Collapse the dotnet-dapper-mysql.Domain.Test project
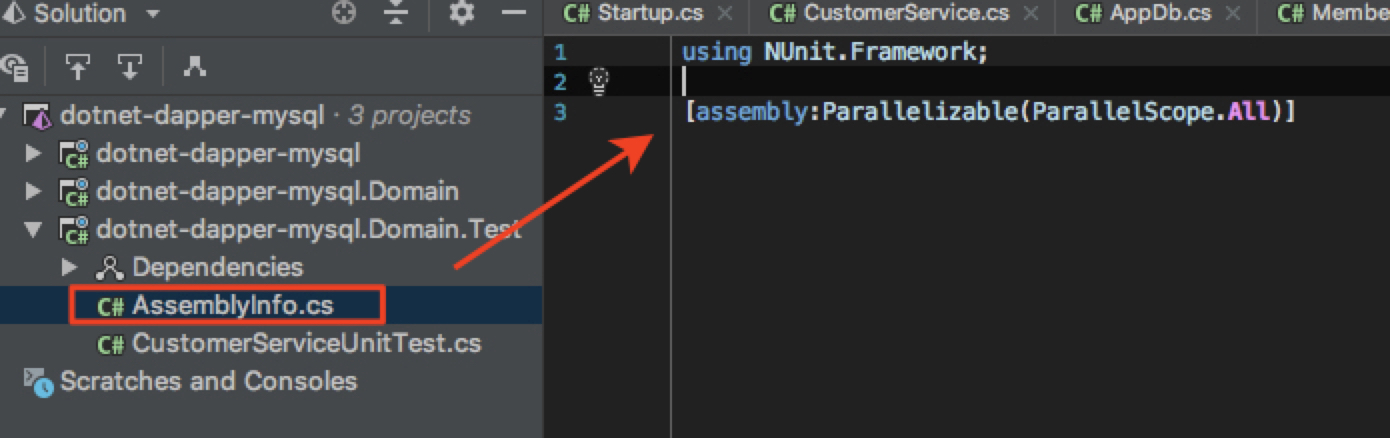Image resolution: width=1390 pixels, height=438 pixels. [34, 229]
